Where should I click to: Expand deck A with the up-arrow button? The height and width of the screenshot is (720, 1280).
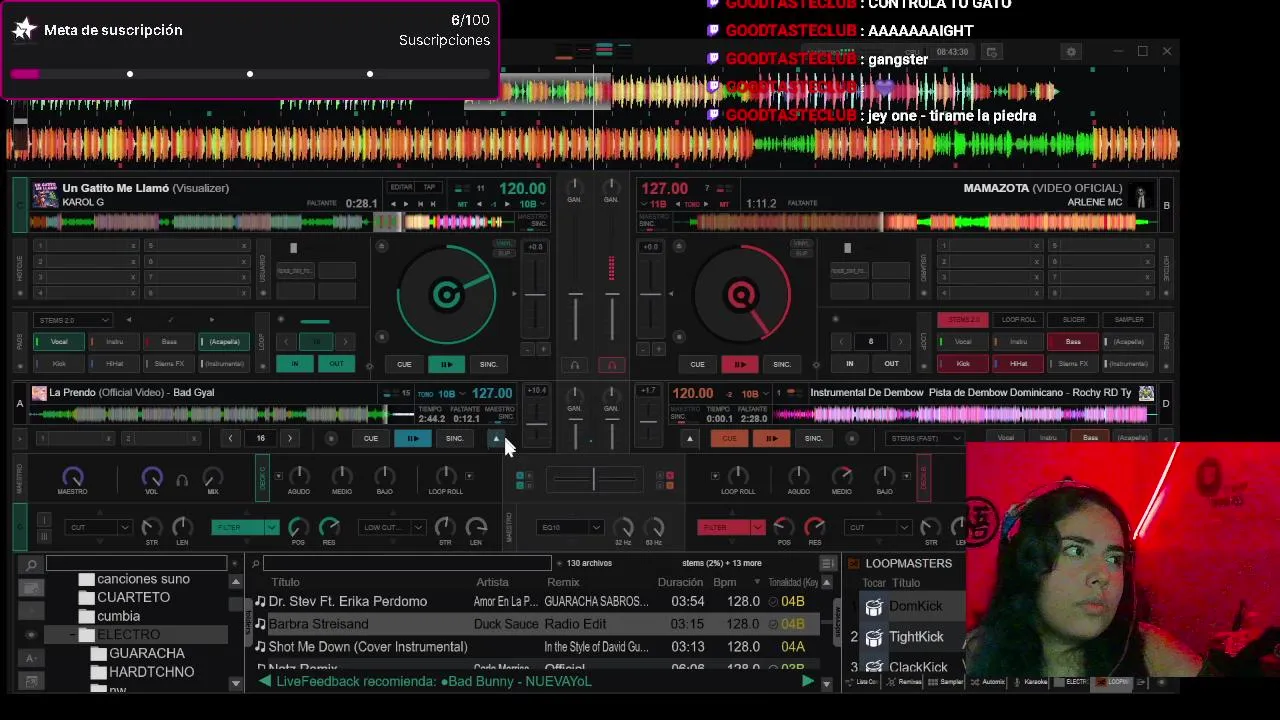[496, 438]
